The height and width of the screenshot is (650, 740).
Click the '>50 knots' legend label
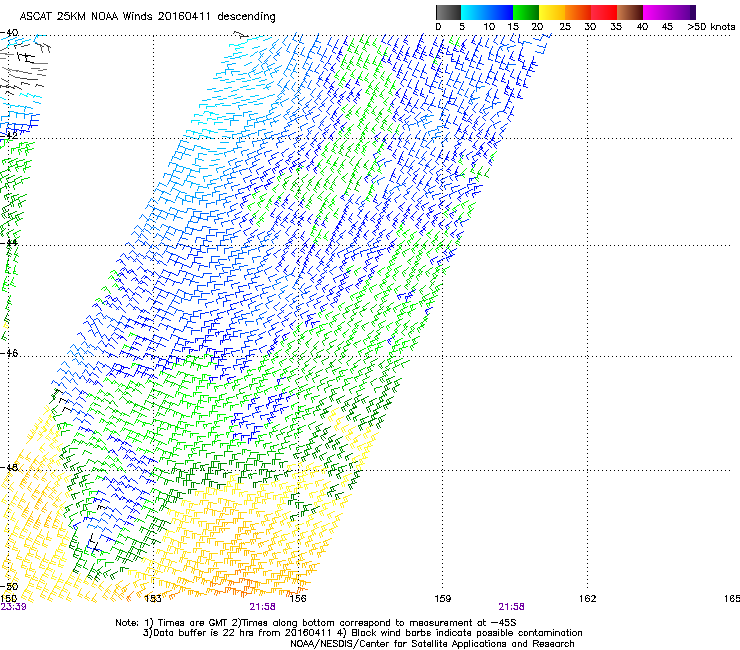(x=711, y=27)
